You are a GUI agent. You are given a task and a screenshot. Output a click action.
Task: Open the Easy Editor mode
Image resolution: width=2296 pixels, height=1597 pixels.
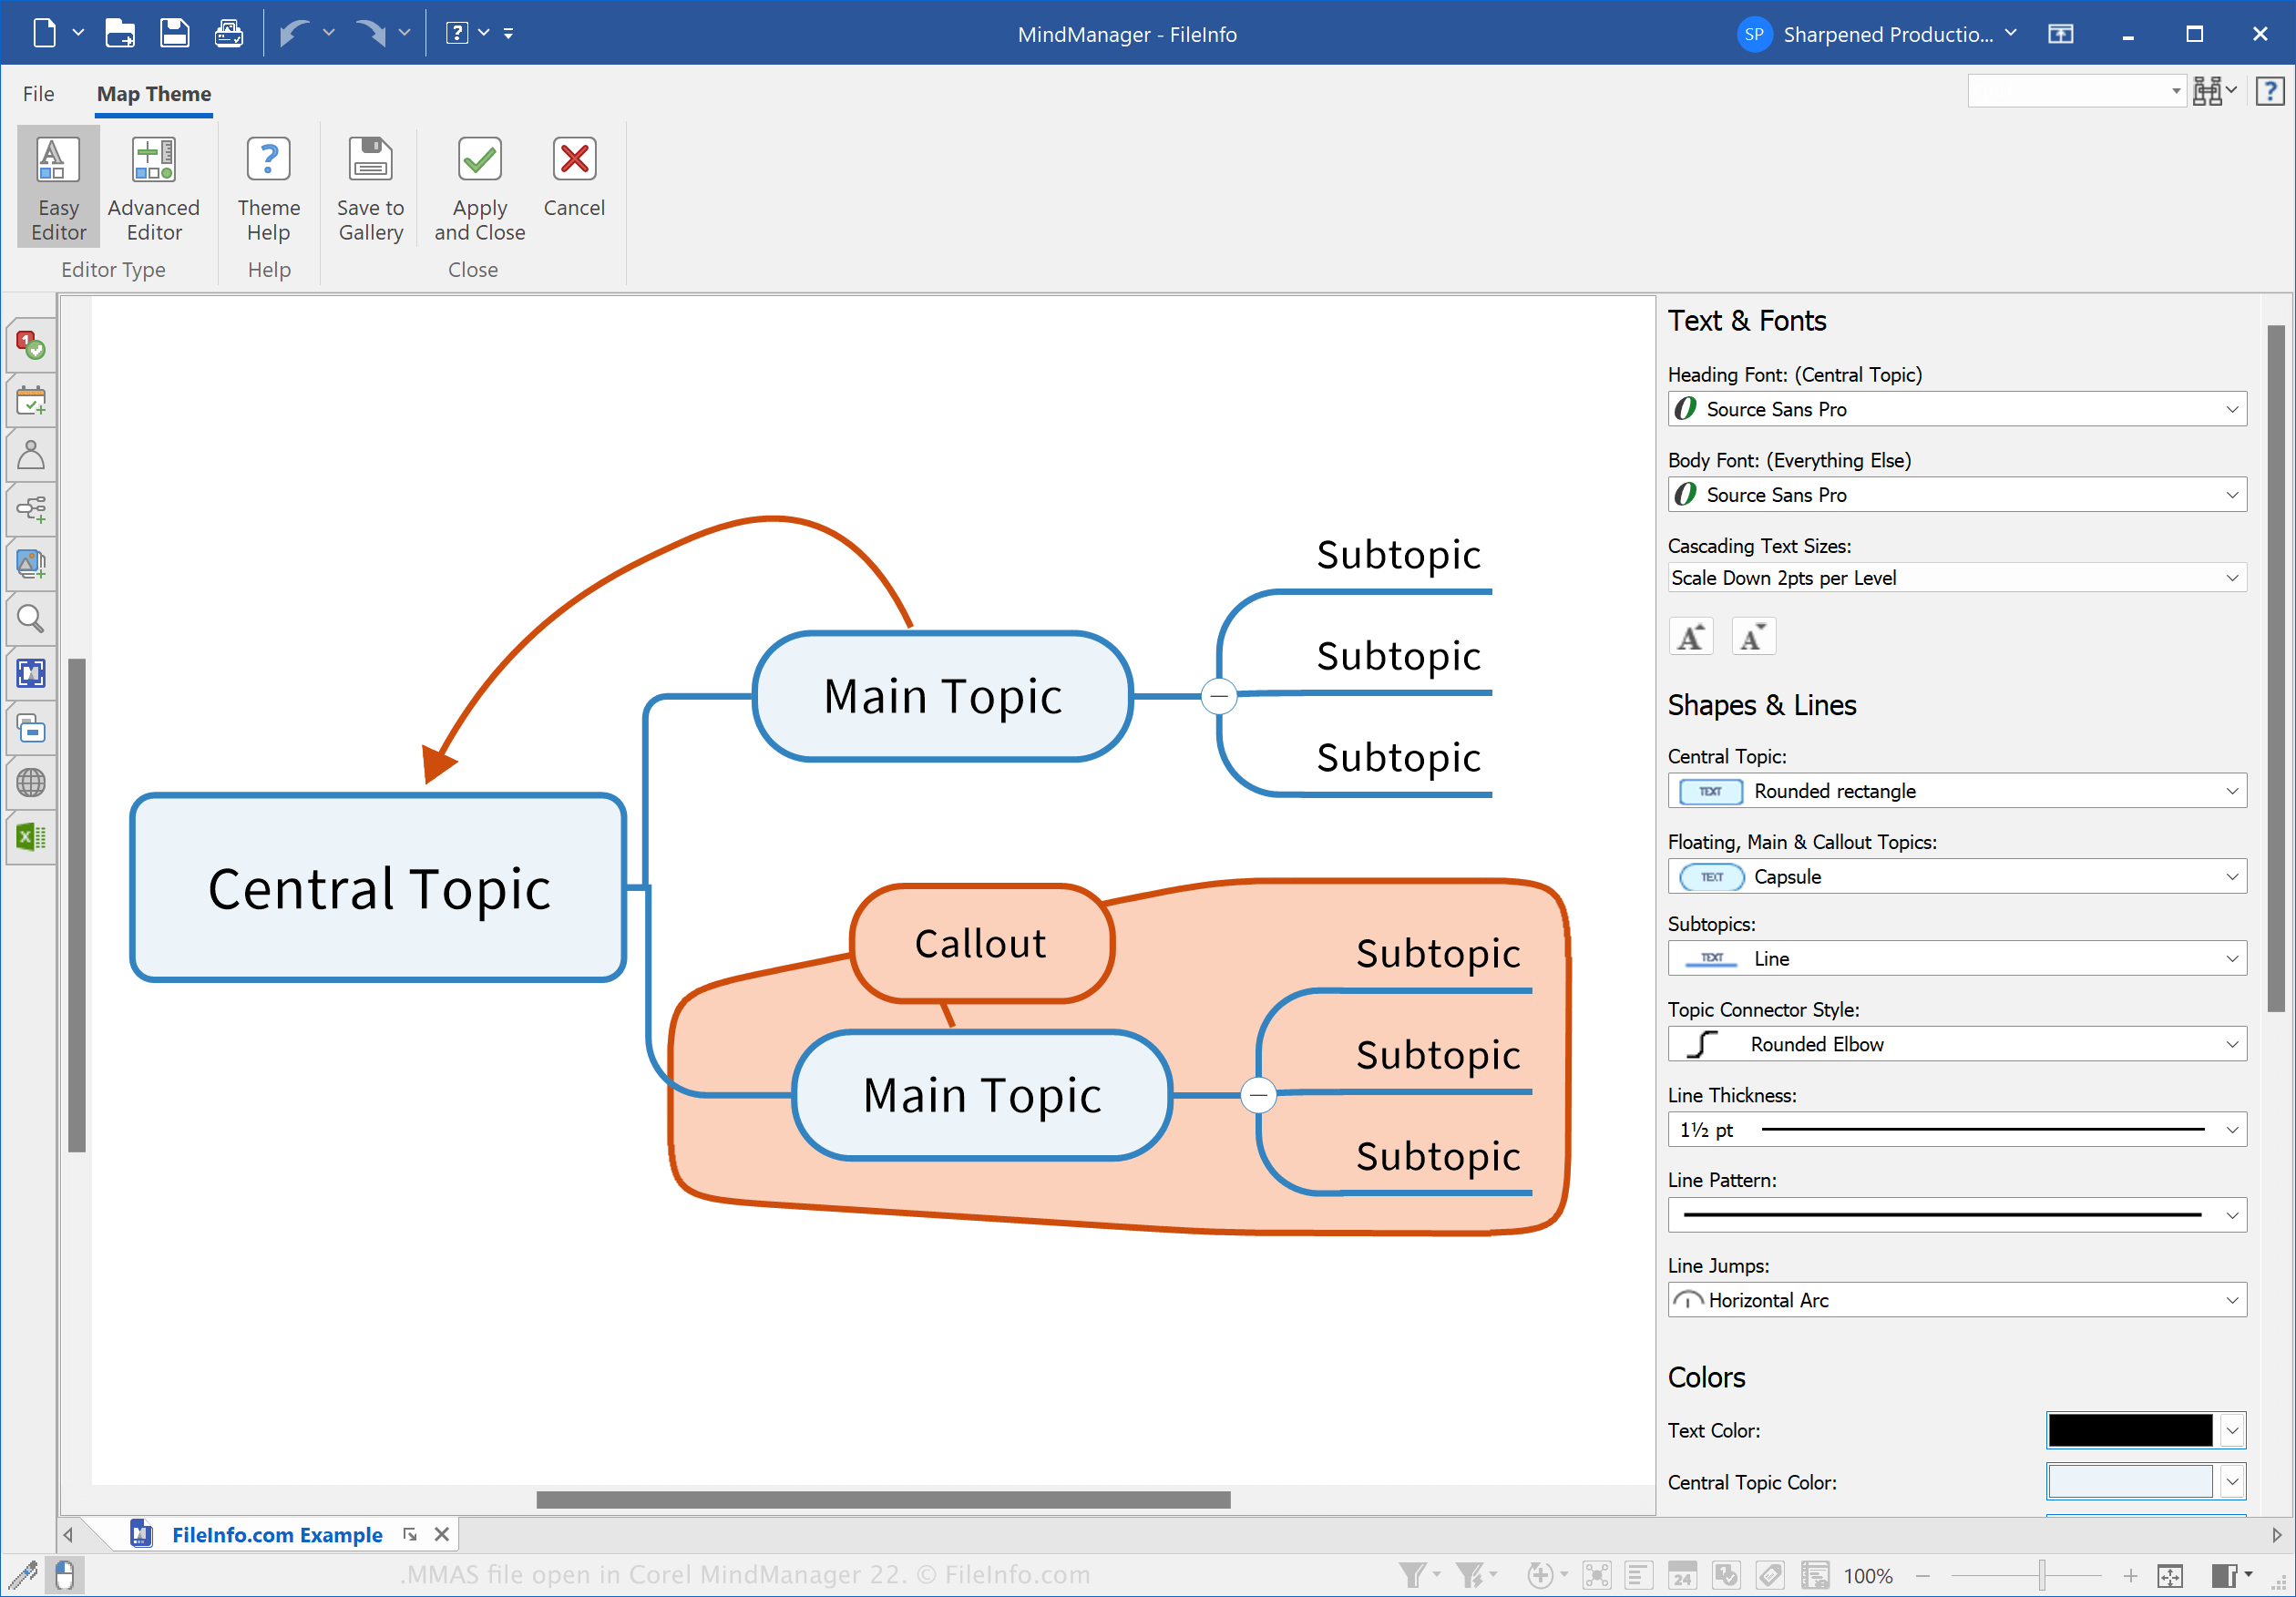pos(58,188)
